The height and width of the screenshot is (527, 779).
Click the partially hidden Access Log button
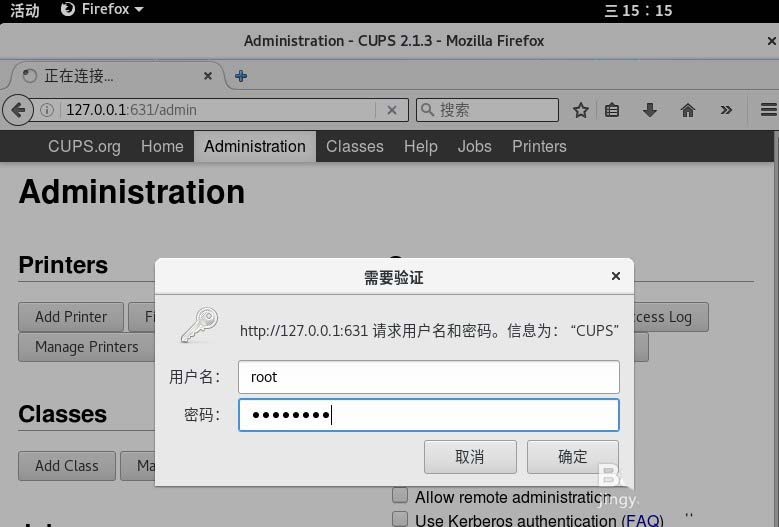tap(671, 317)
